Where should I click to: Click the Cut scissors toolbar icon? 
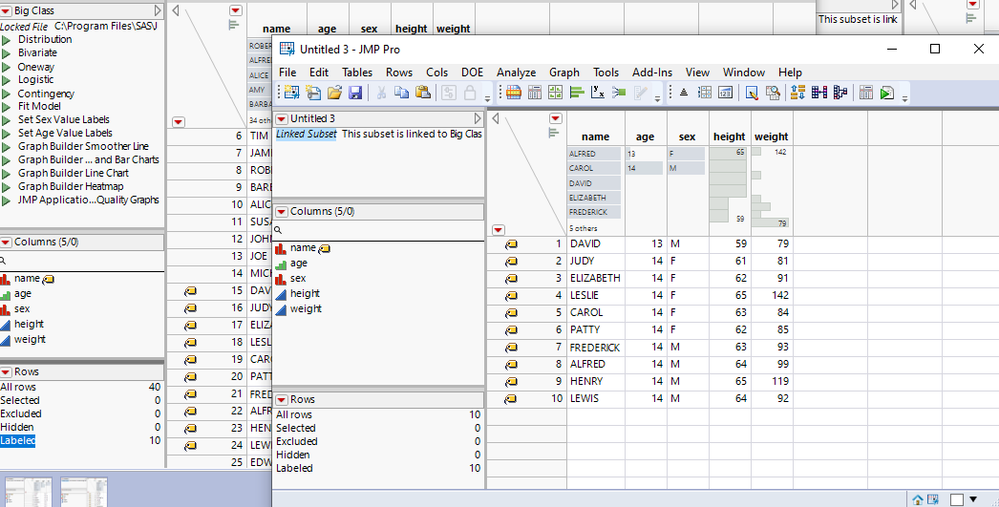coord(381,92)
